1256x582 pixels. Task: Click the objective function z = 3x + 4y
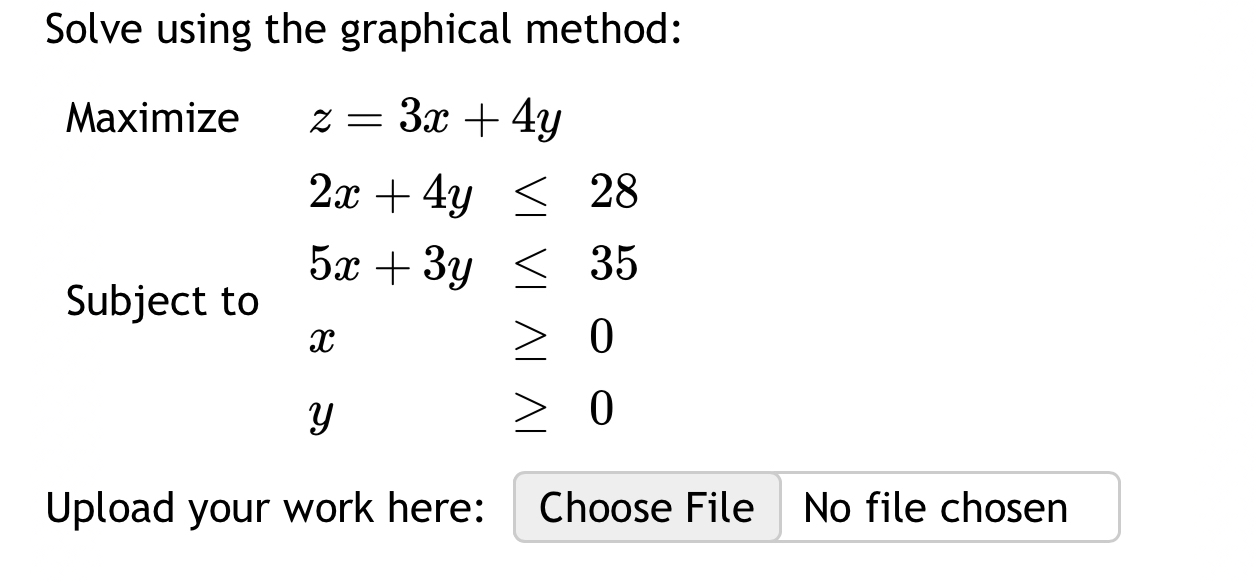point(435,117)
